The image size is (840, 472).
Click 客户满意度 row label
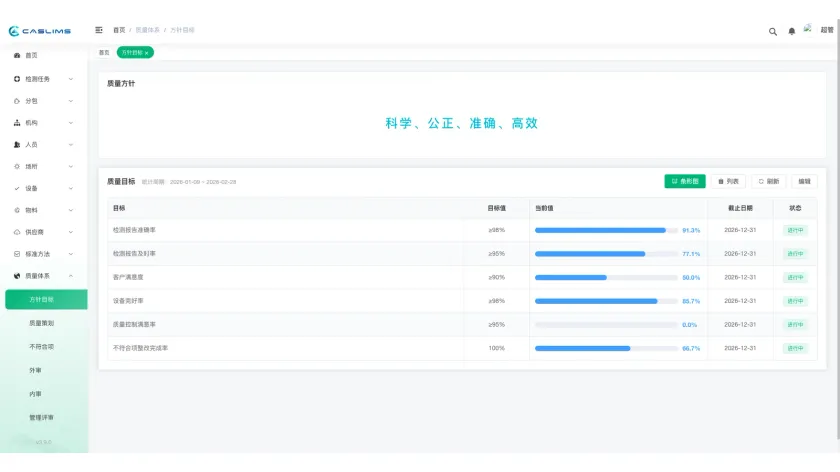click(x=128, y=277)
